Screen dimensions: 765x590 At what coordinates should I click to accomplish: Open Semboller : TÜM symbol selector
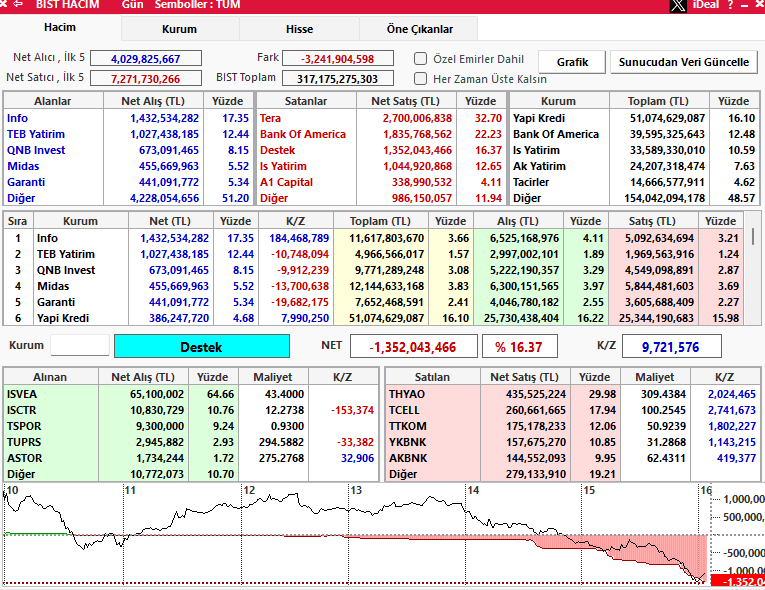click(x=197, y=5)
